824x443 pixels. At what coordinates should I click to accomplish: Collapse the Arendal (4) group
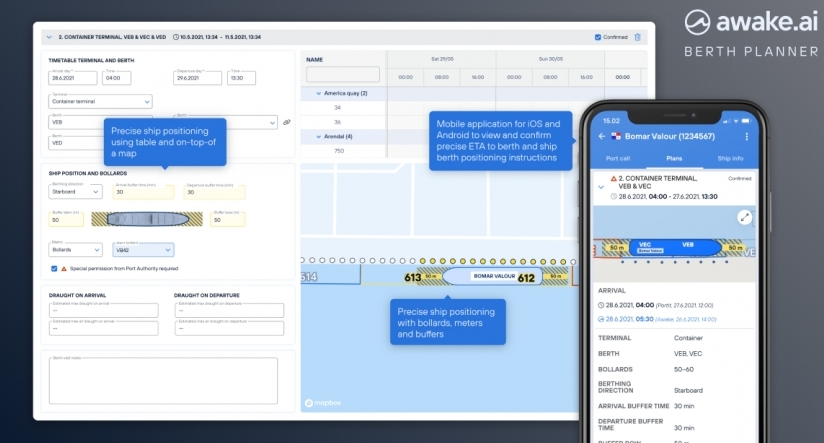pos(318,137)
